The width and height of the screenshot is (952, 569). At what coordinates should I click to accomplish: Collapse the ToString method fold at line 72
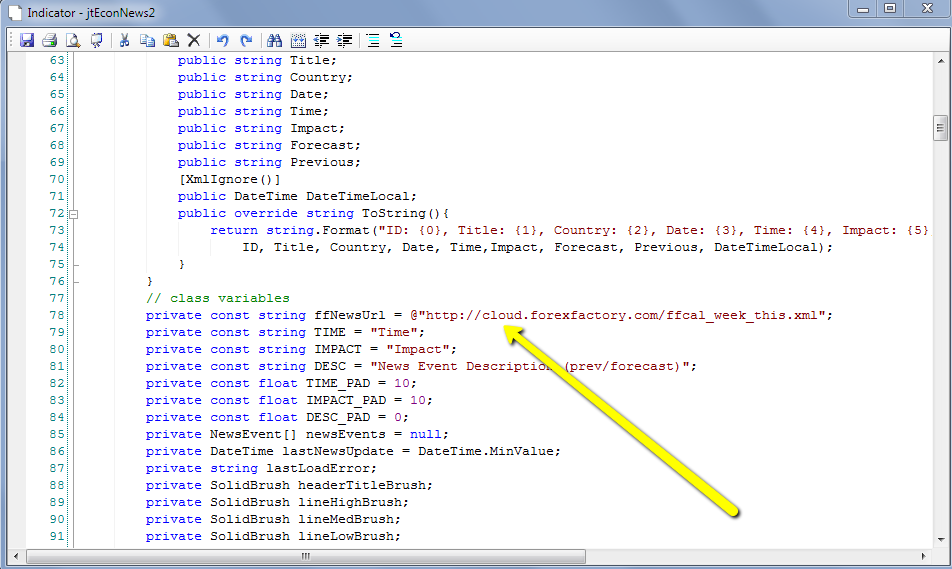click(x=73, y=214)
